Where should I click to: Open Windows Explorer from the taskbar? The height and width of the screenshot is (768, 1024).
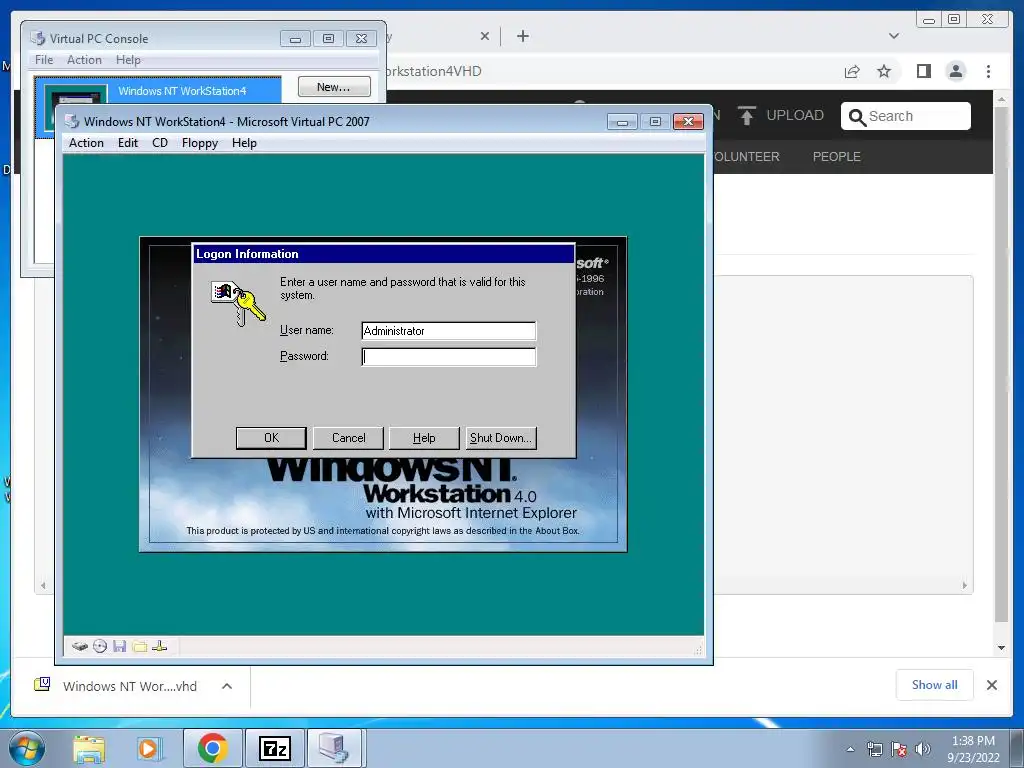[89, 749]
